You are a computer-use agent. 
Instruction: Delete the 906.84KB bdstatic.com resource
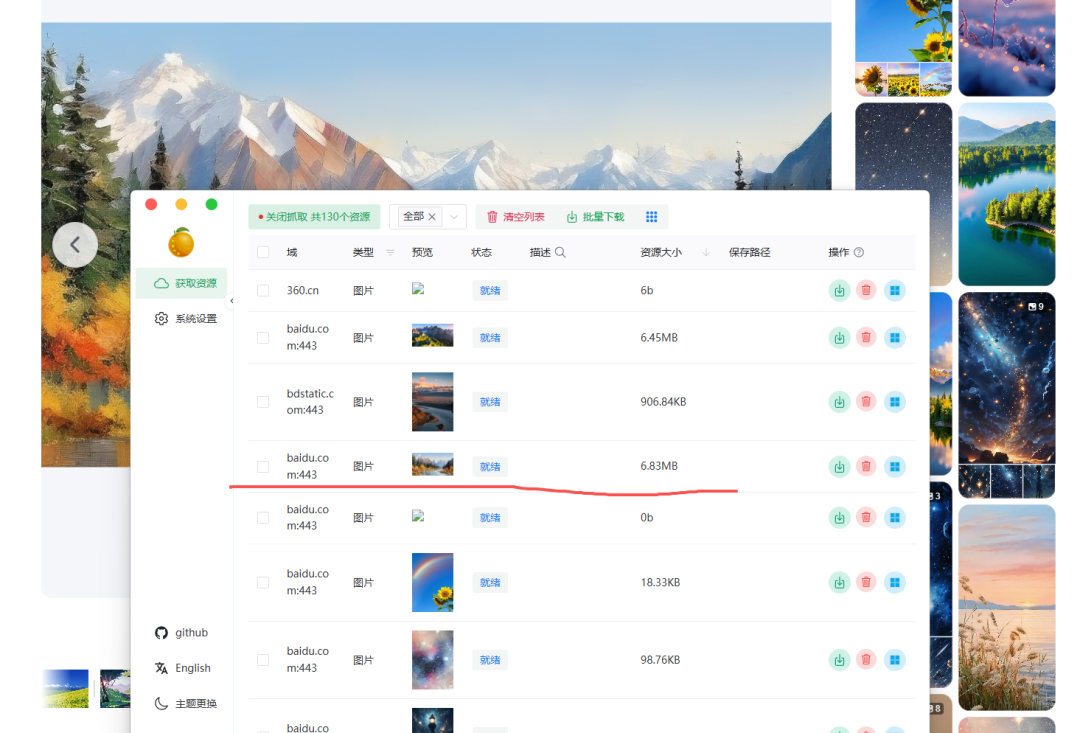866,401
